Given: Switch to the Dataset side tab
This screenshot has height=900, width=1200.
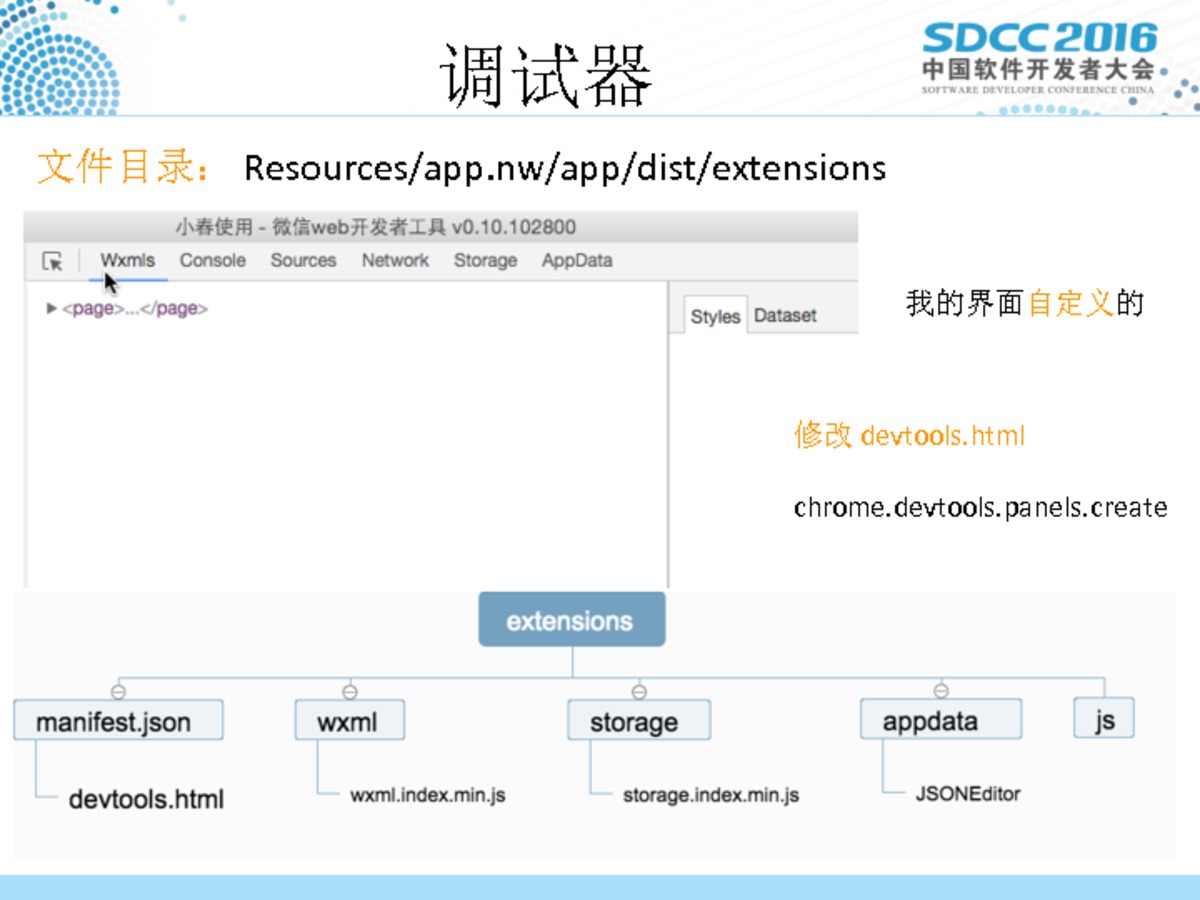Looking at the screenshot, I should coord(785,316).
